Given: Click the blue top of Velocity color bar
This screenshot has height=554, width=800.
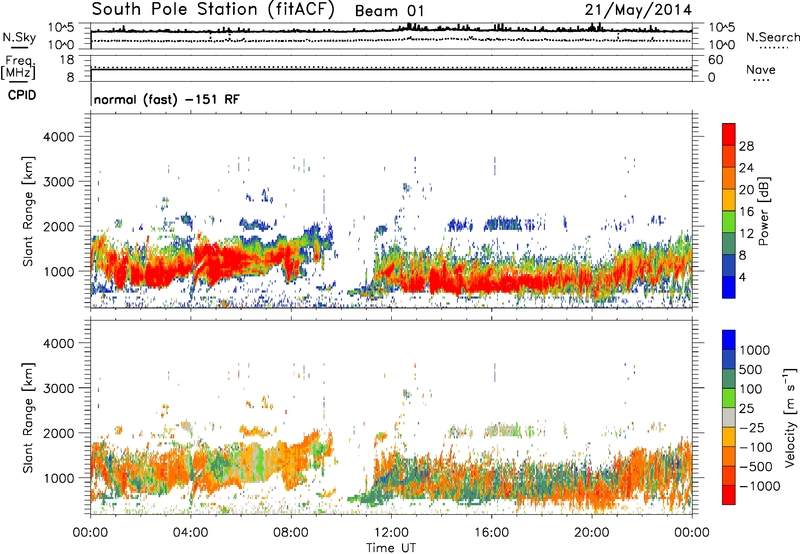Looking at the screenshot, I should point(729,340).
